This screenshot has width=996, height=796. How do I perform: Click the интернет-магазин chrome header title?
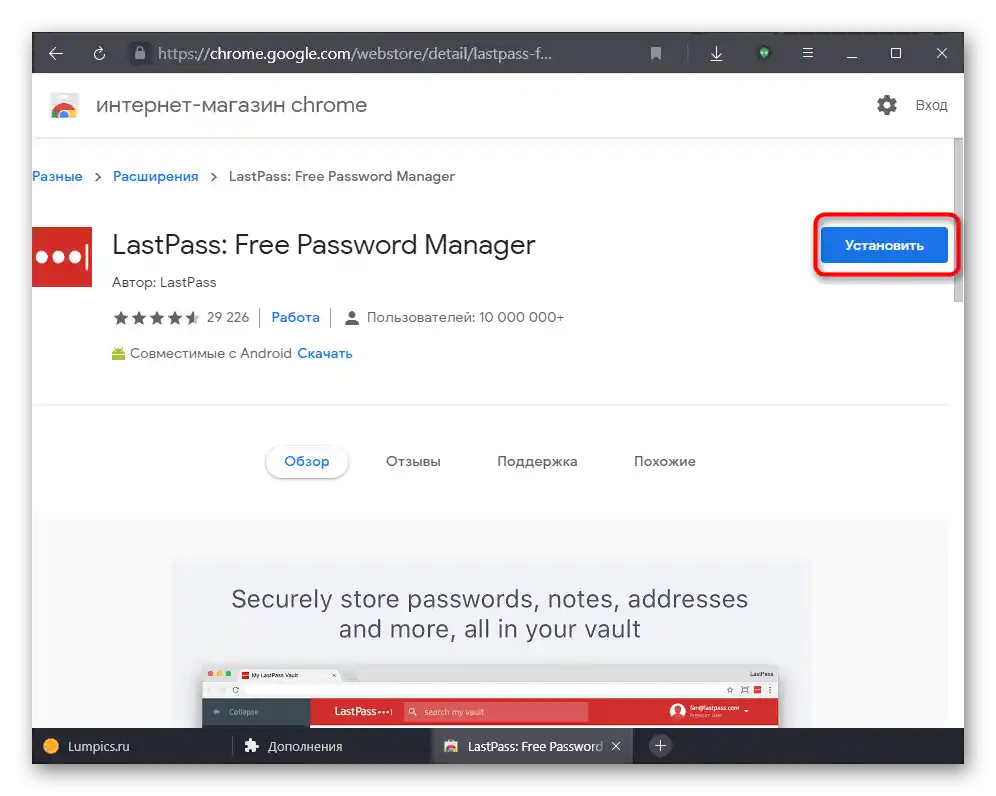[x=231, y=105]
